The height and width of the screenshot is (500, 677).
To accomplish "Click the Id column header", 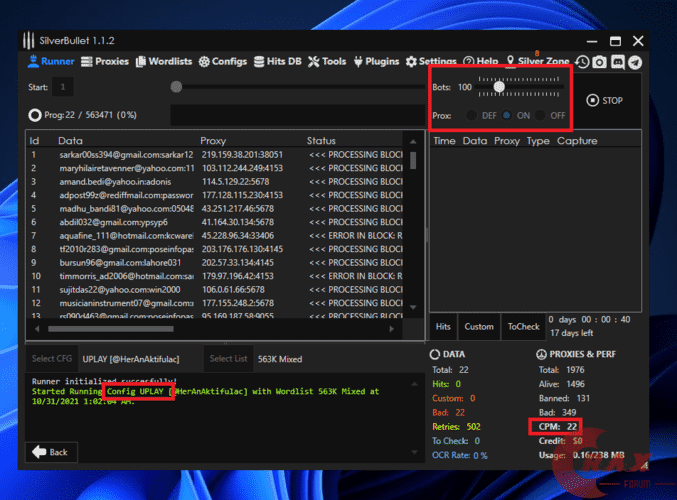I will point(34,141).
